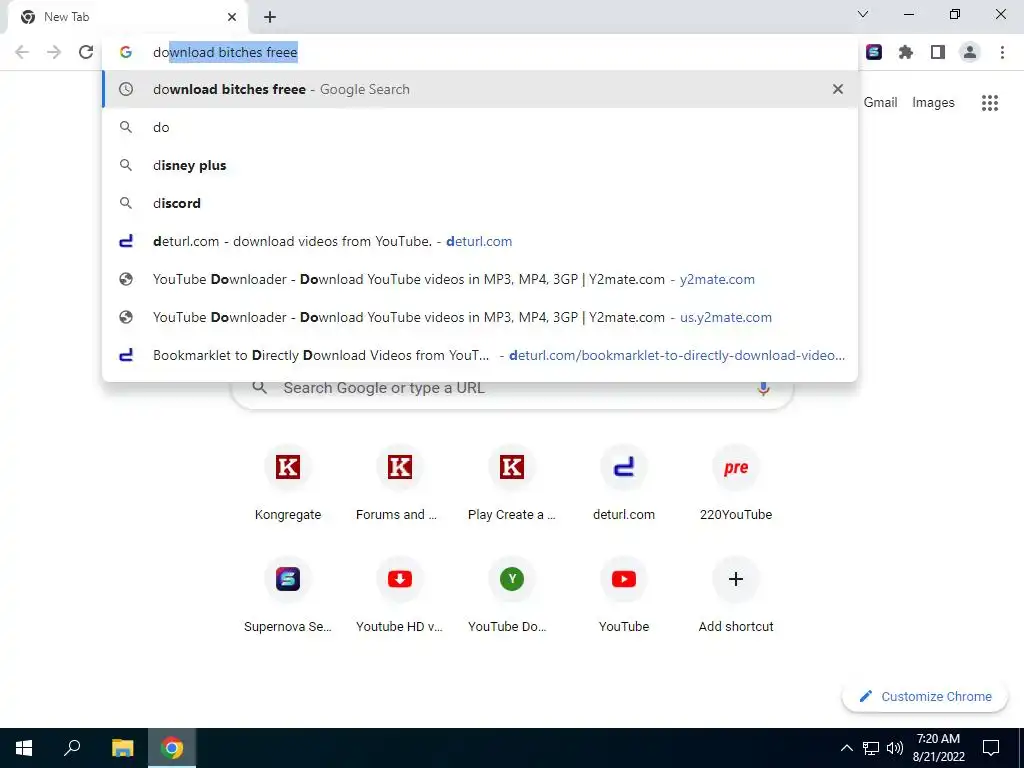Open the Windows Start menu

[x=24, y=748]
